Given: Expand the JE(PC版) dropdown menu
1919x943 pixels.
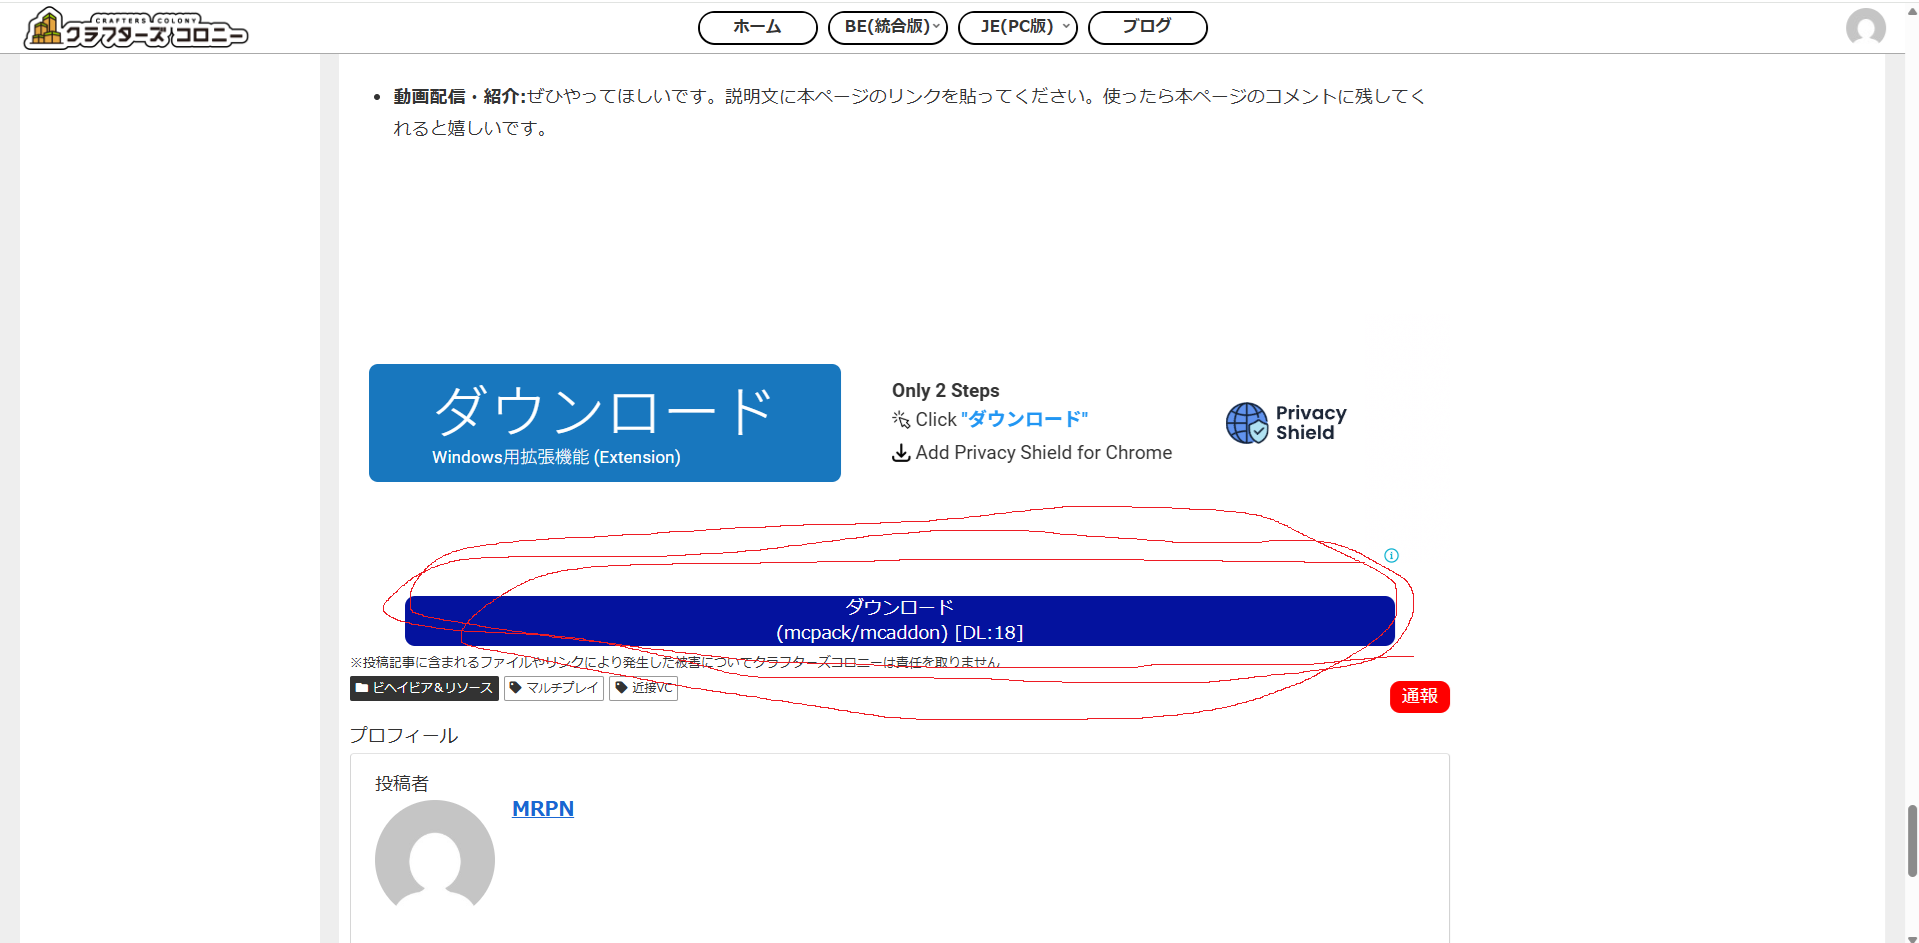Looking at the screenshot, I should (1017, 27).
